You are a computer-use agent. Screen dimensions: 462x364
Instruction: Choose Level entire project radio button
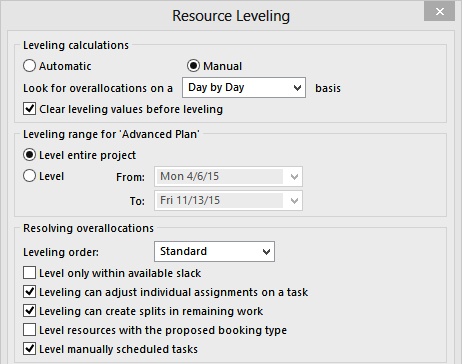pyautogui.click(x=29, y=155)
